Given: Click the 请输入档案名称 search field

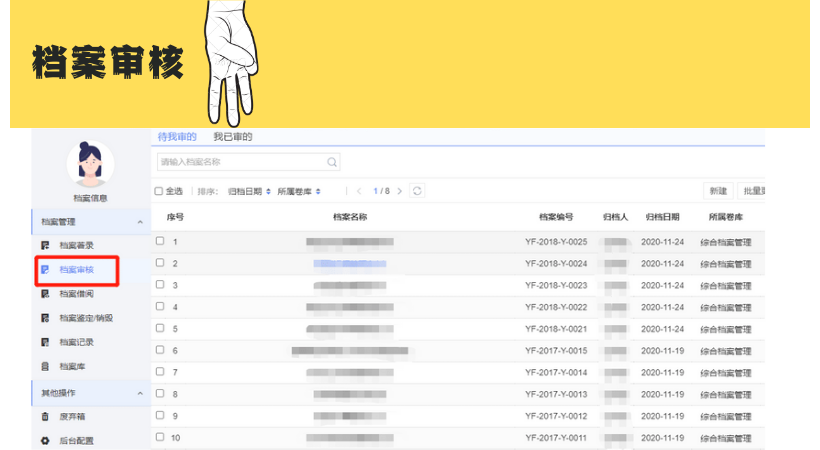Looking at the screenshot, I should pyautogui.click(x=240, y=162).
